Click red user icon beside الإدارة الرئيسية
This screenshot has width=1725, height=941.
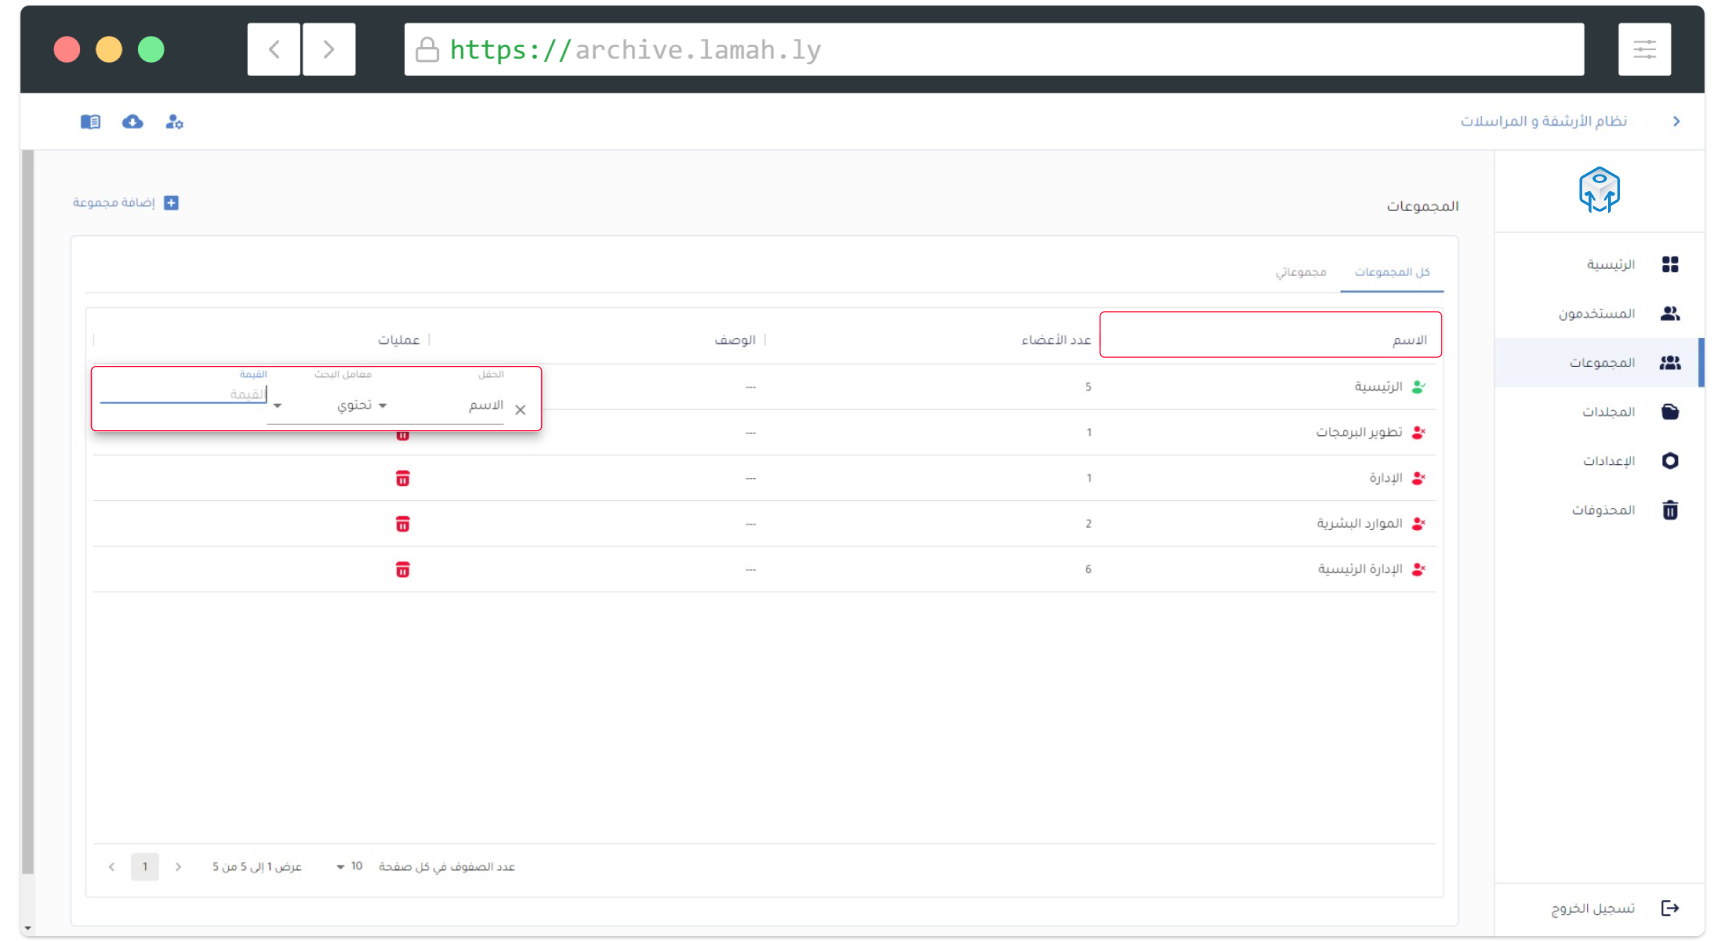(x=1418, y=570)
